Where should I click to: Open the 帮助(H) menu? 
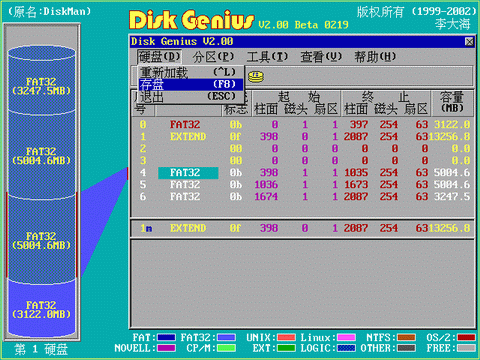click(x=375, y=57)
